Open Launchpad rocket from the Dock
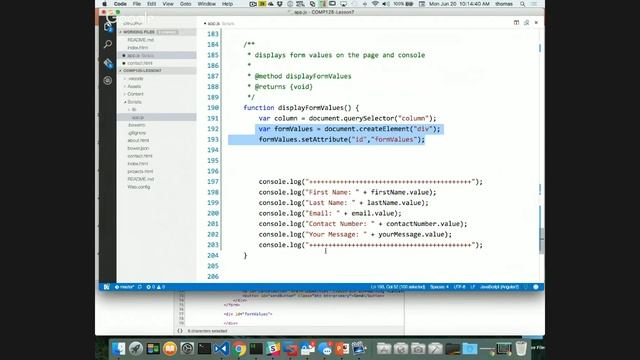This screenshot has width=640, height=360. tap(136, 349)
